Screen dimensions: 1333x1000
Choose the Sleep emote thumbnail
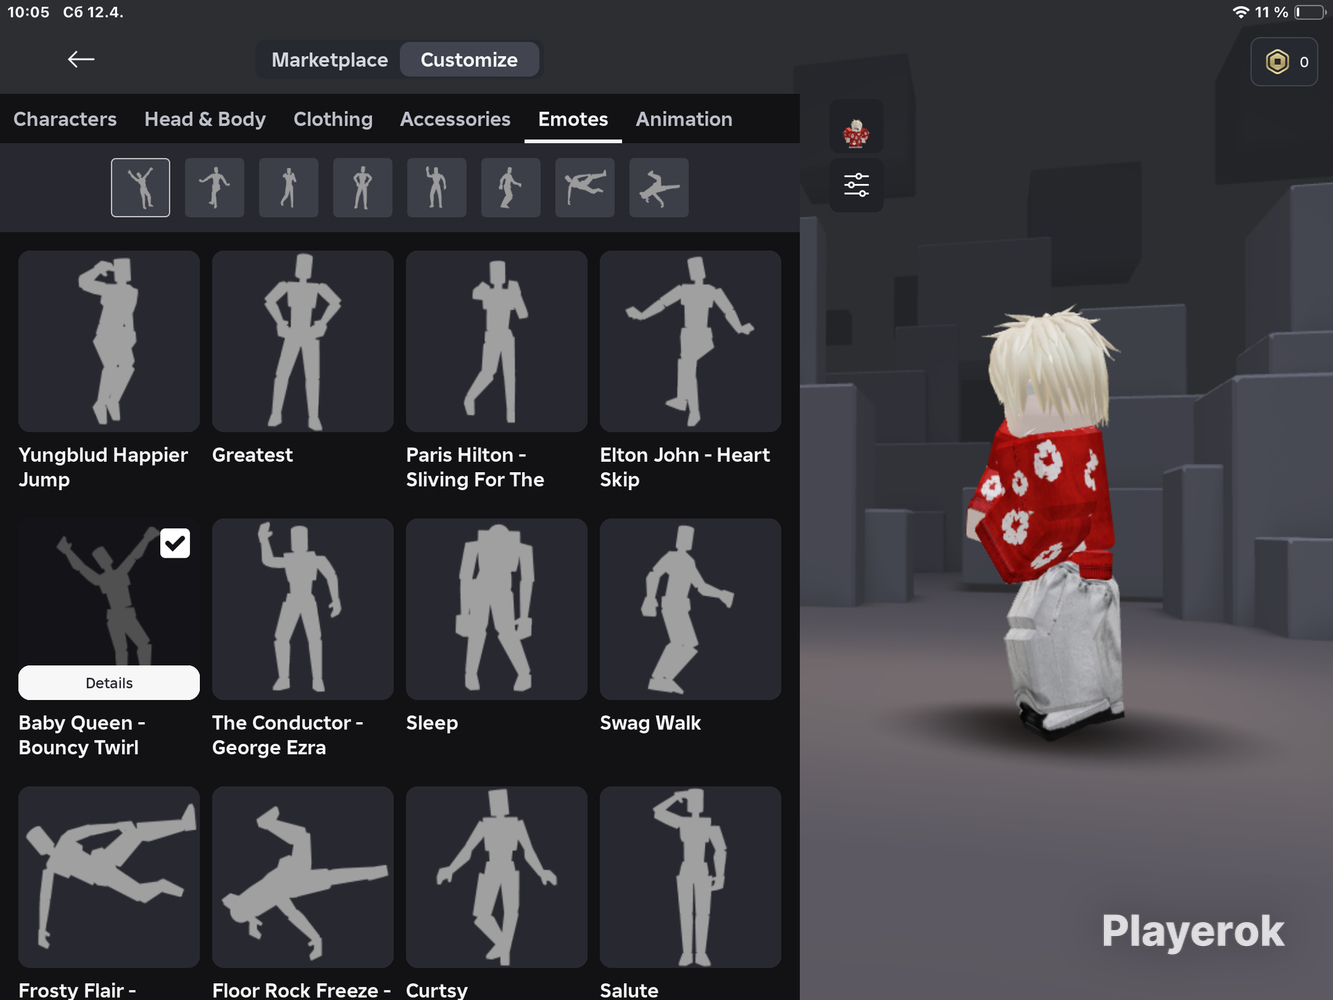(x=497, y=609)
